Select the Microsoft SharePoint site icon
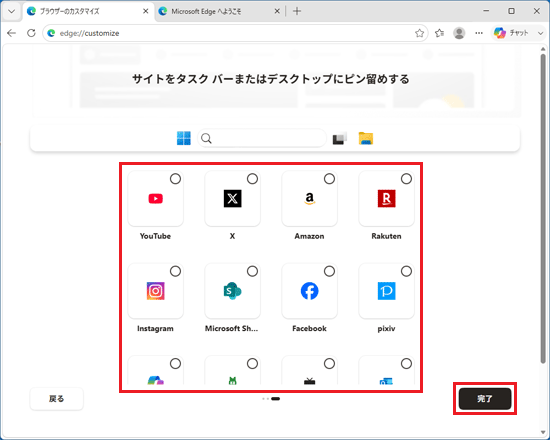This screenshot has height=440, width=550. [232, 291]
